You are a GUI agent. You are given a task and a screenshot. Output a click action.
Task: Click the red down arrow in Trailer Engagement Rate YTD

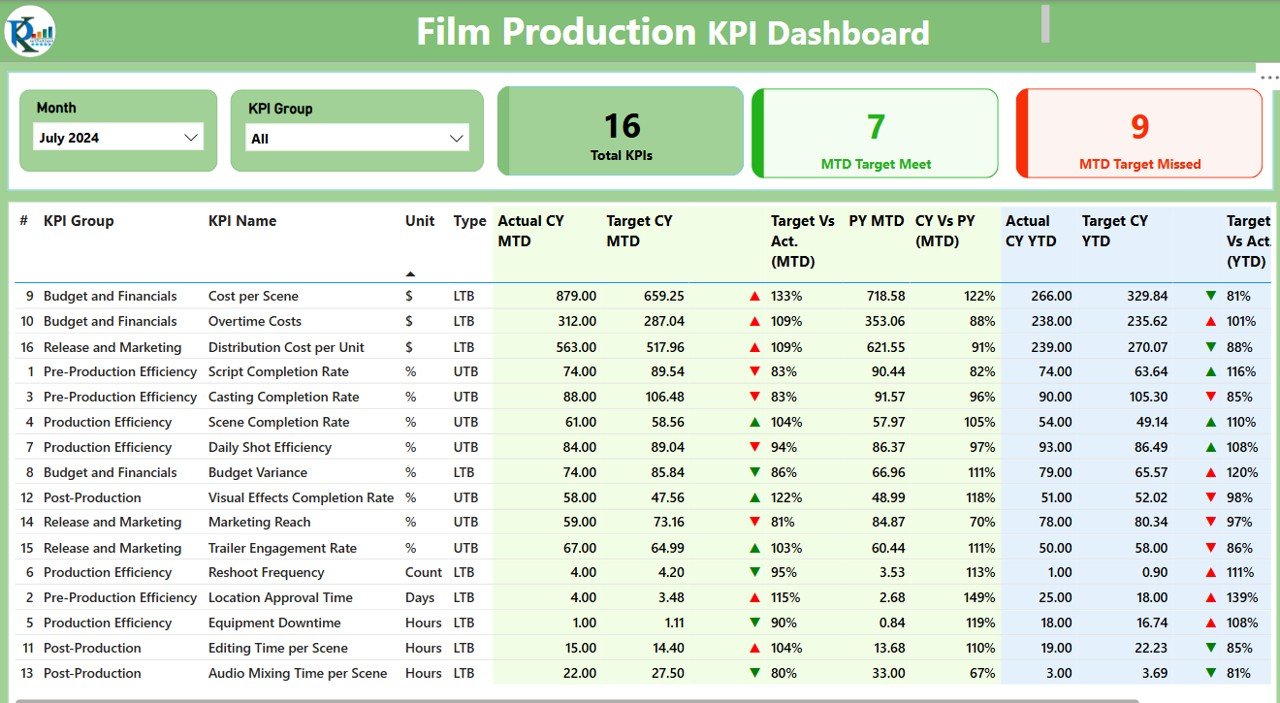point(1211,548)
